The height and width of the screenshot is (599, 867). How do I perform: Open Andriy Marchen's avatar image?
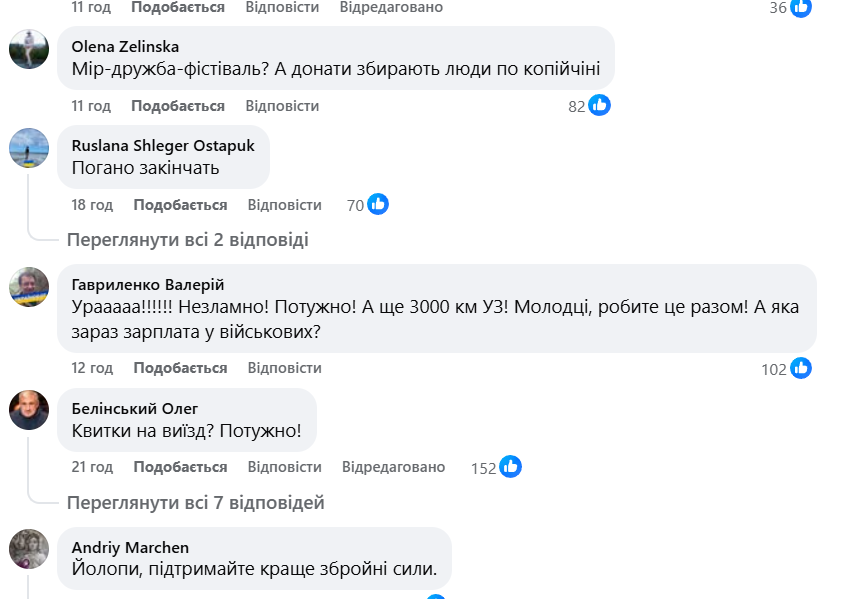coord(29,549)
